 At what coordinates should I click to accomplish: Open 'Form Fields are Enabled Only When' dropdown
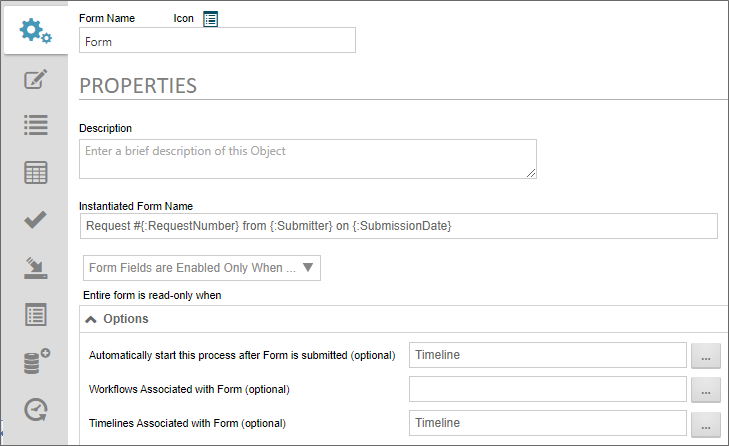(x=201, y=267)
